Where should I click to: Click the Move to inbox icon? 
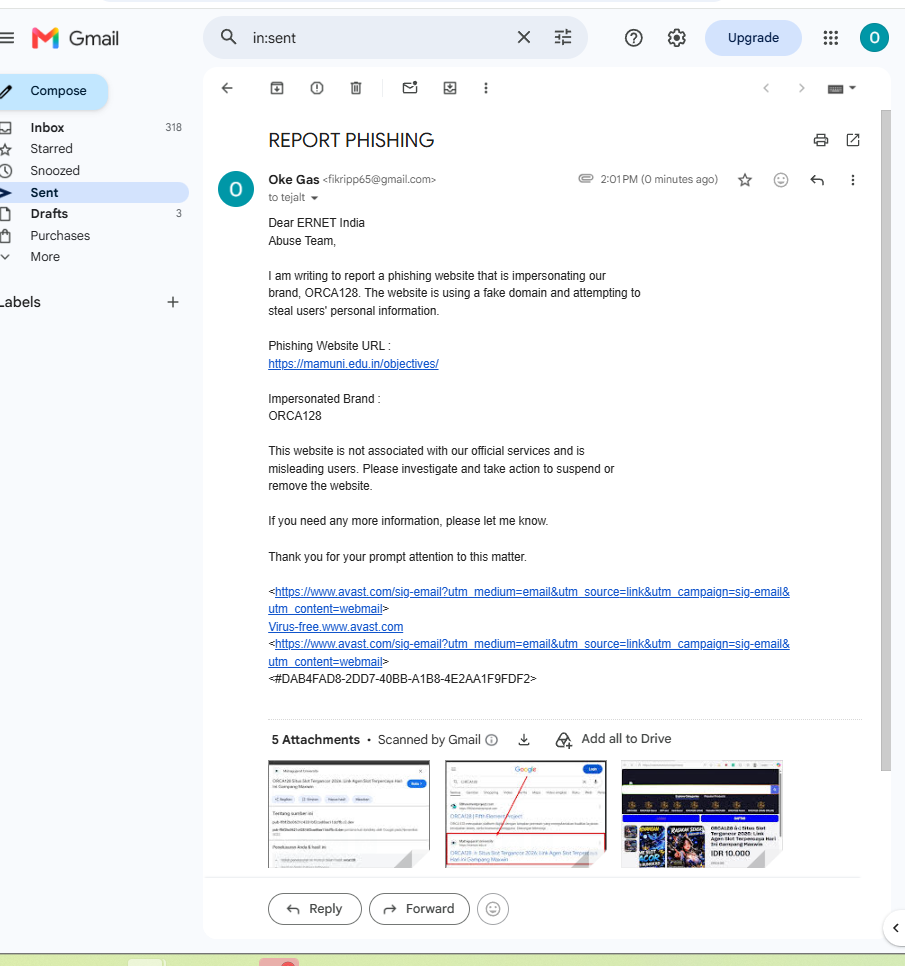[450, 88]
